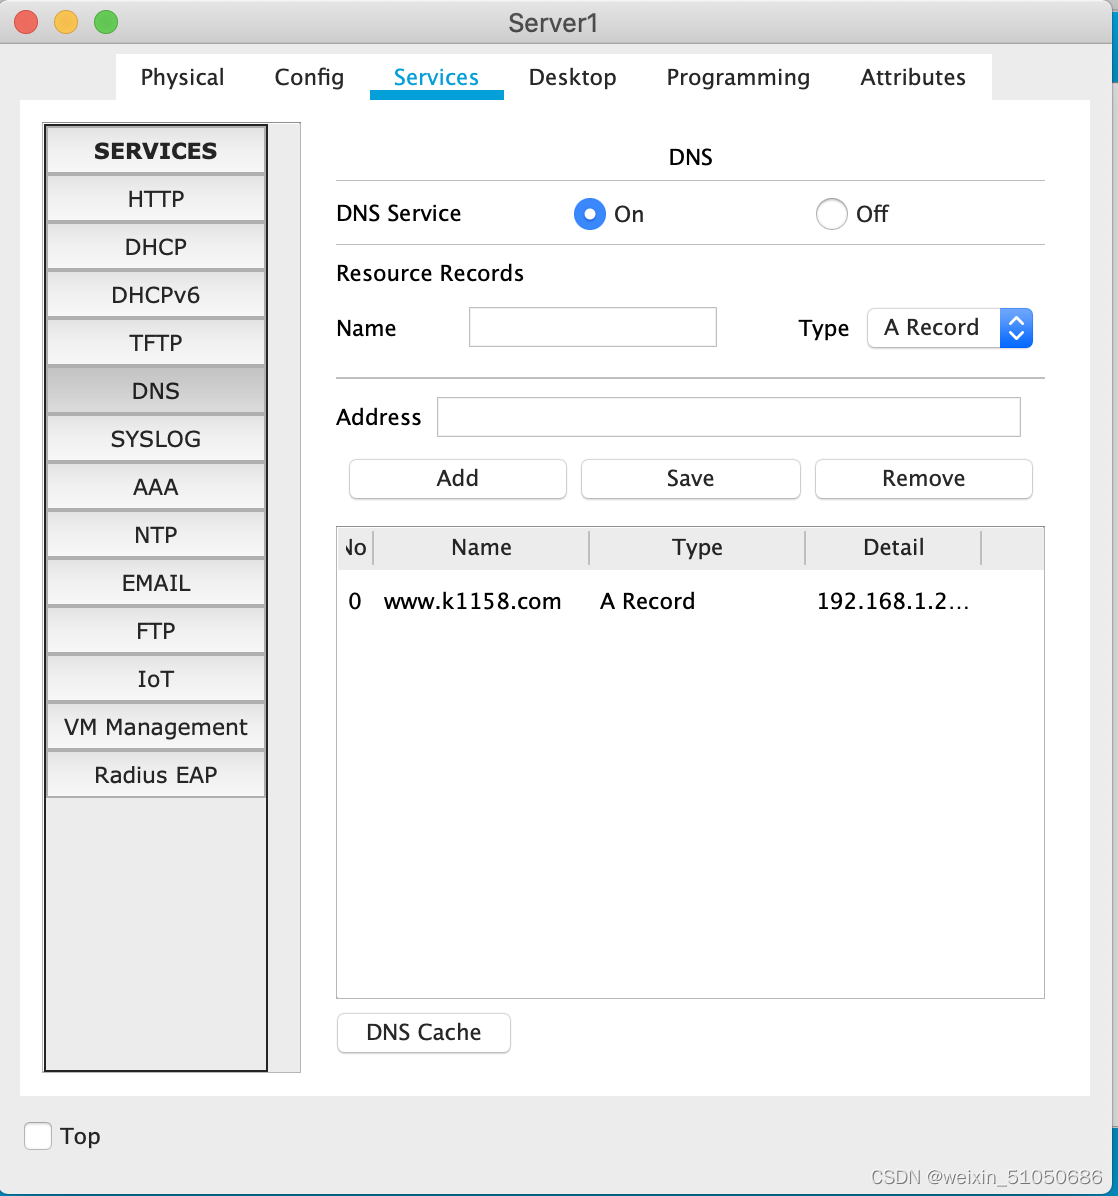Select the NTP service

[x=155, y=534]
